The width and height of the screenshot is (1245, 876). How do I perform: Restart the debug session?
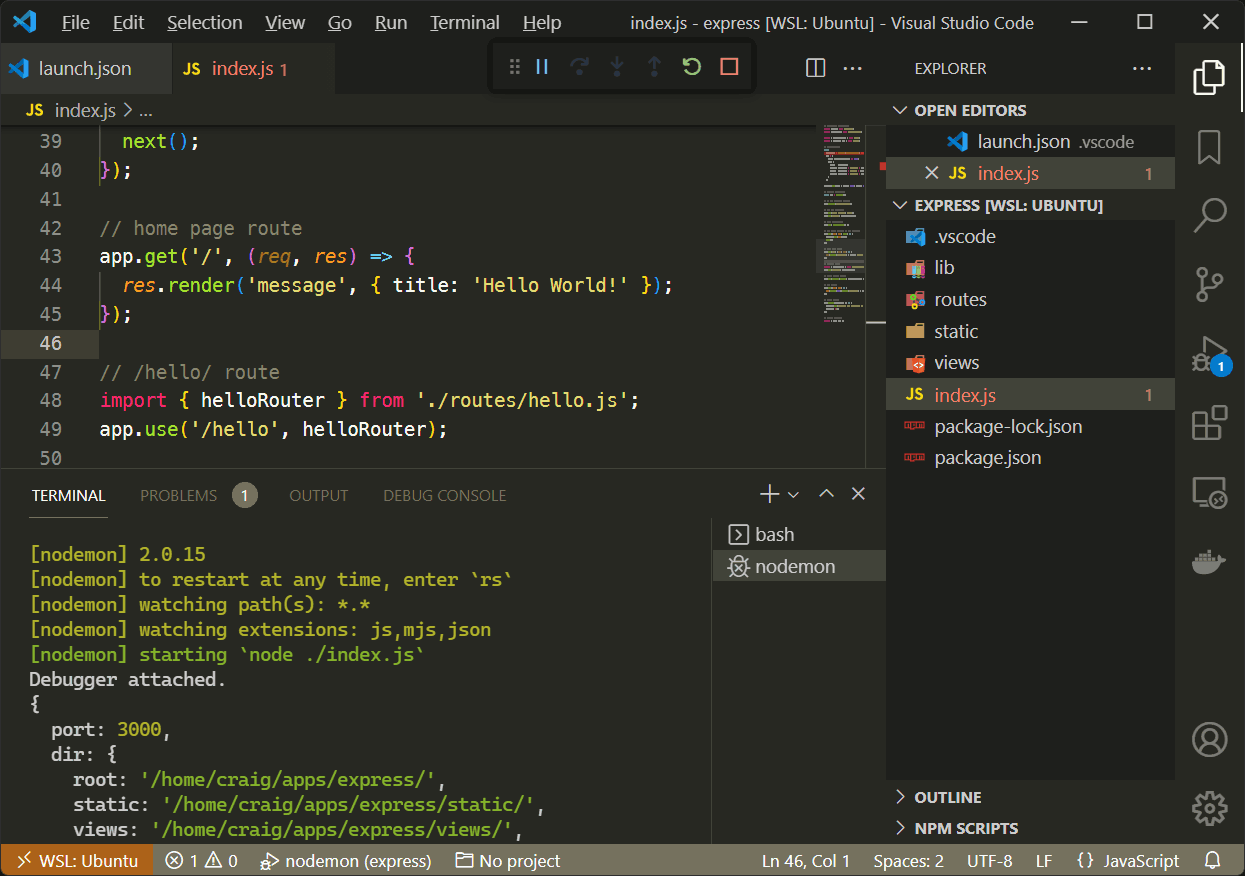691,67
